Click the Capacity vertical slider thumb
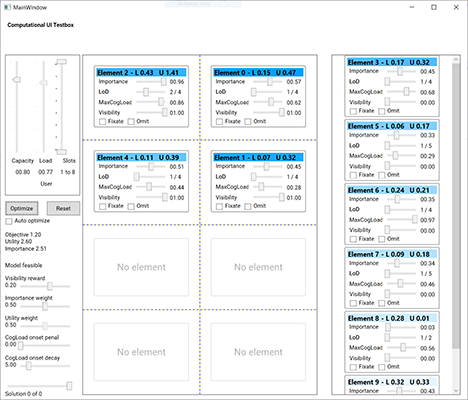Screen dimensions: 468x400 [x=17, y=79]
